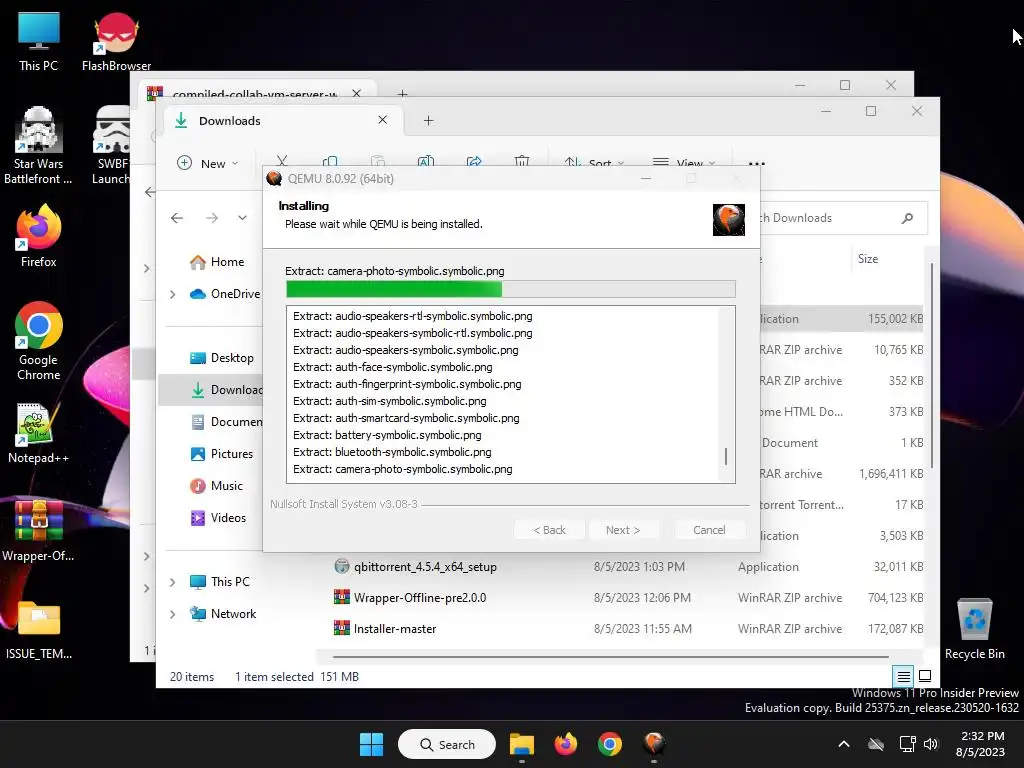Open Google Chrome desktop shortcut
Screen dimensions: 1024x768
[x=39, y=341]
